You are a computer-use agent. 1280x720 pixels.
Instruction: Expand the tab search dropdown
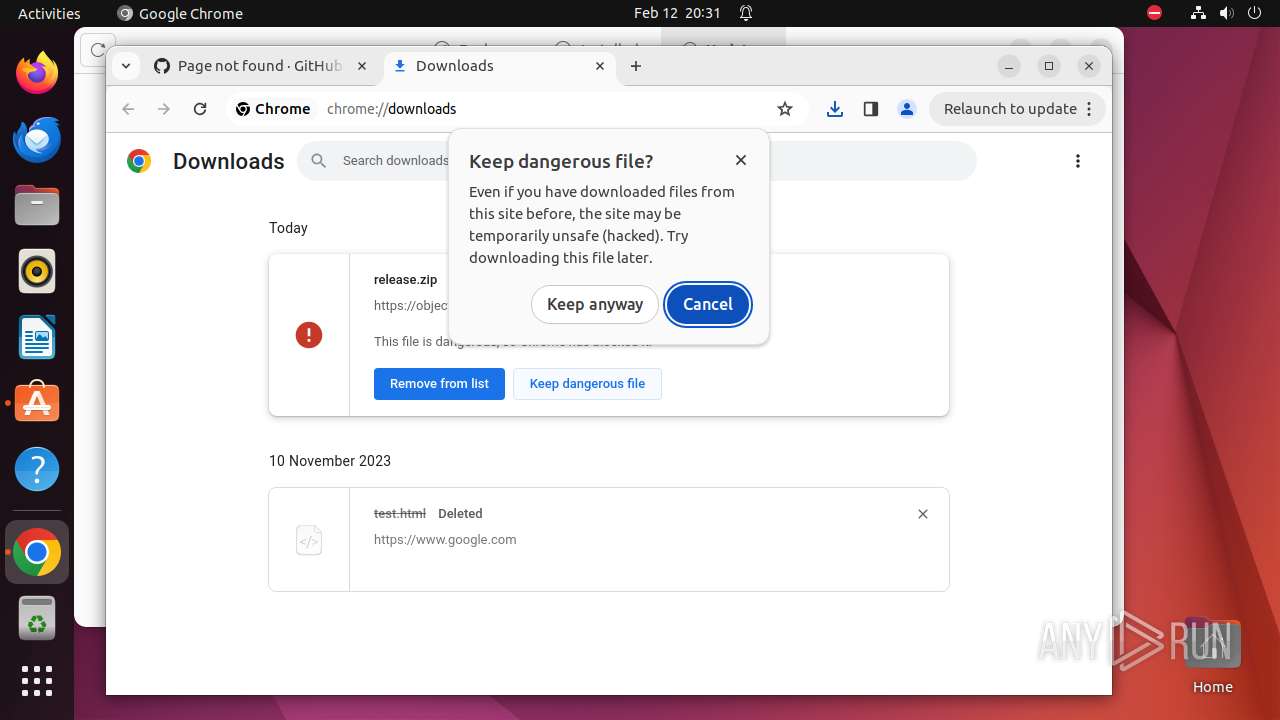click(x=125, y=66)
